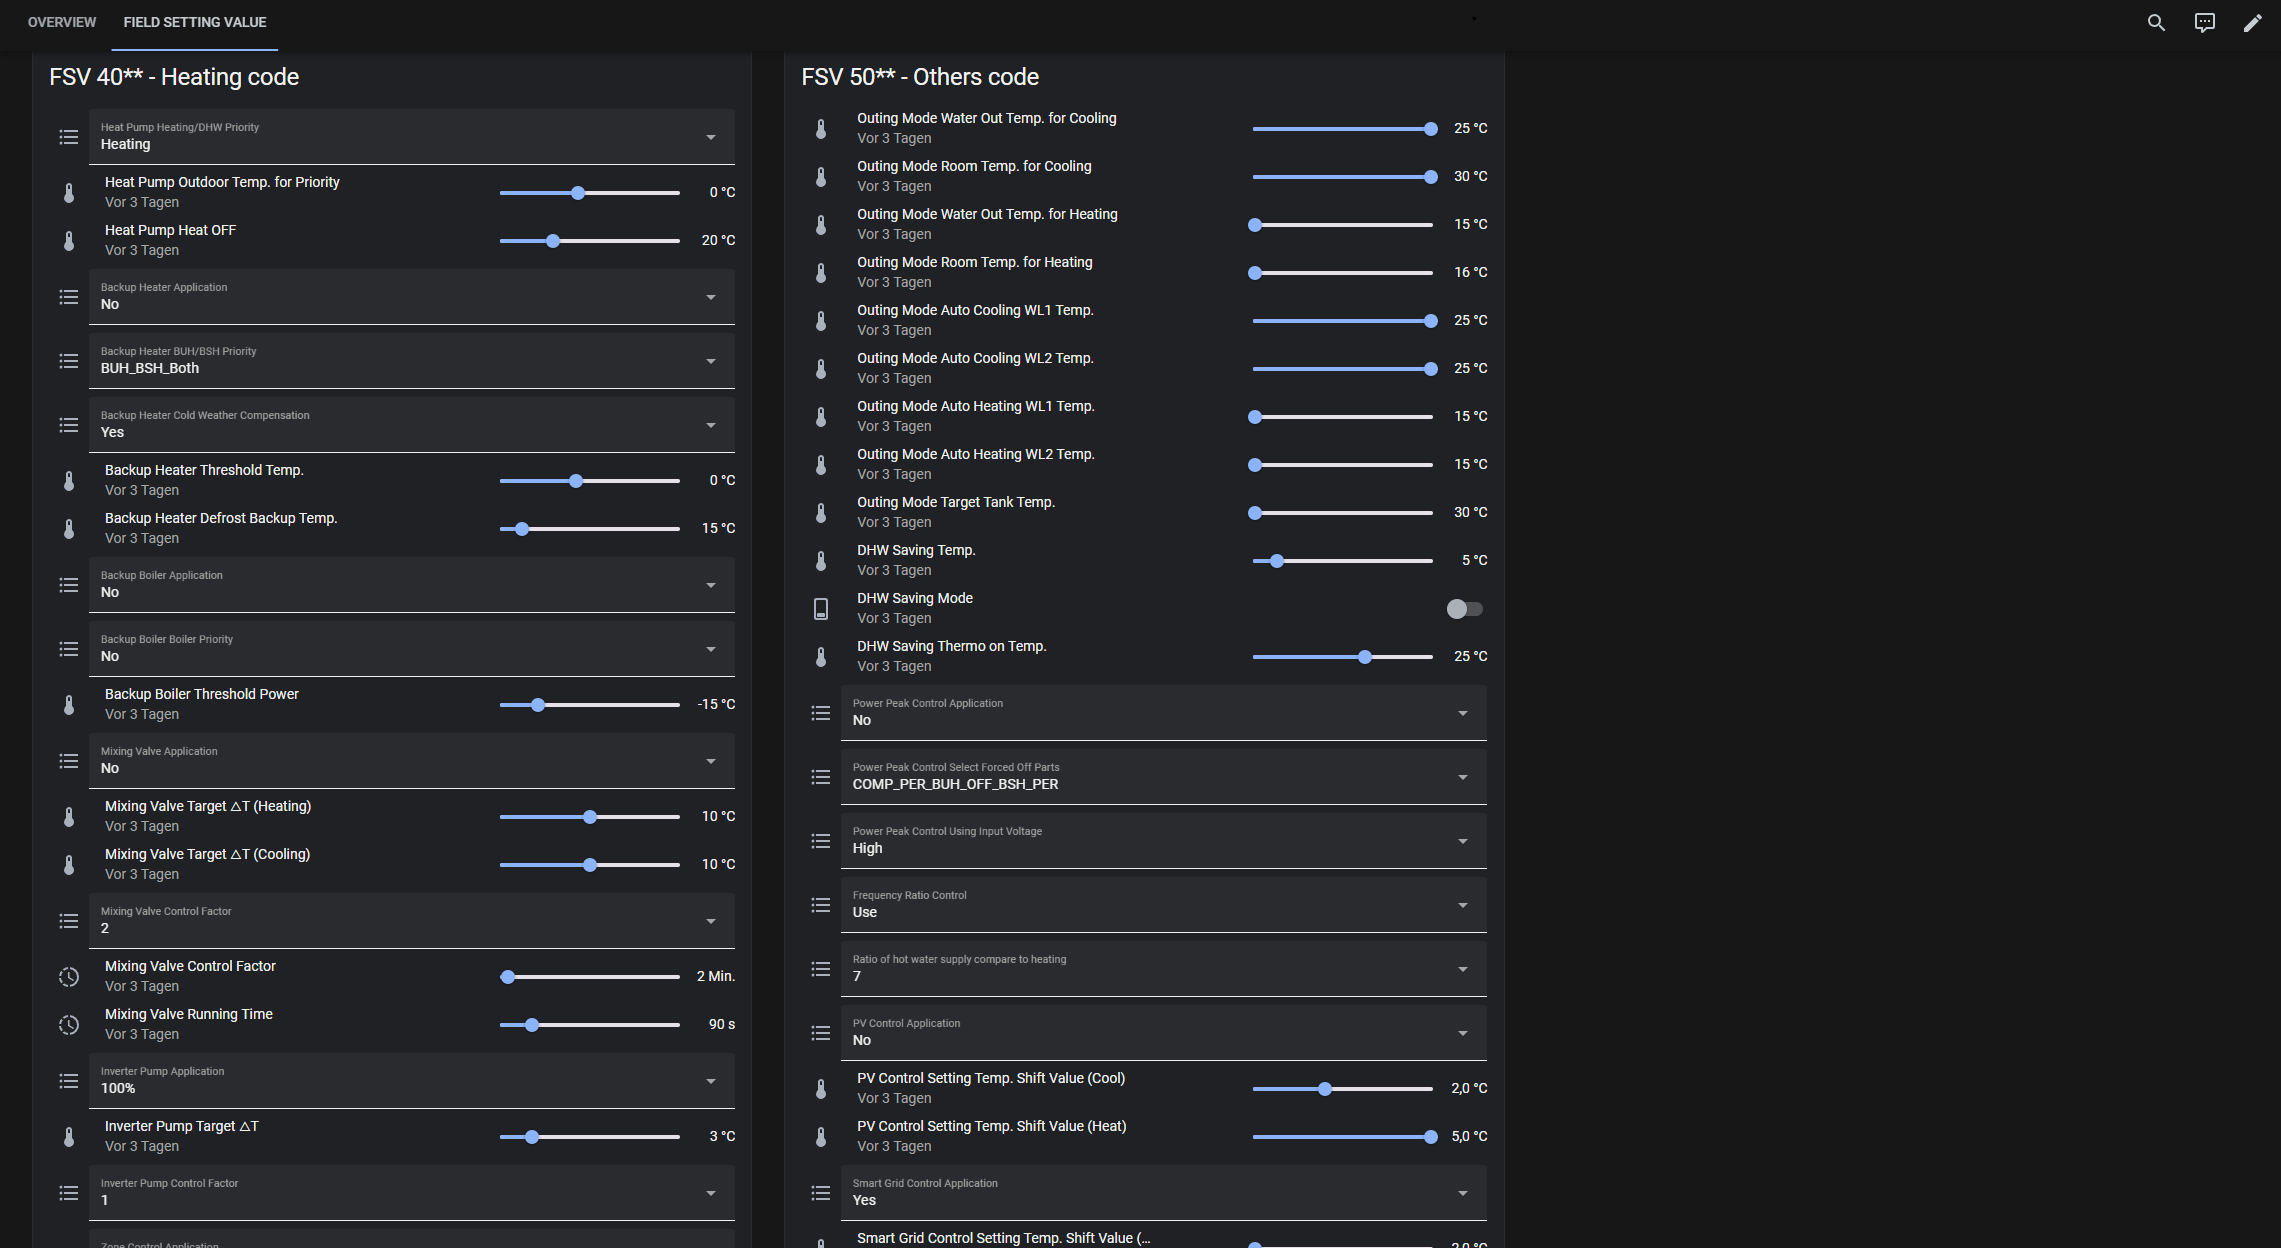Open the assistant chat icon
Viewport: 2281px width, 1248px height.
point(2204,22)
